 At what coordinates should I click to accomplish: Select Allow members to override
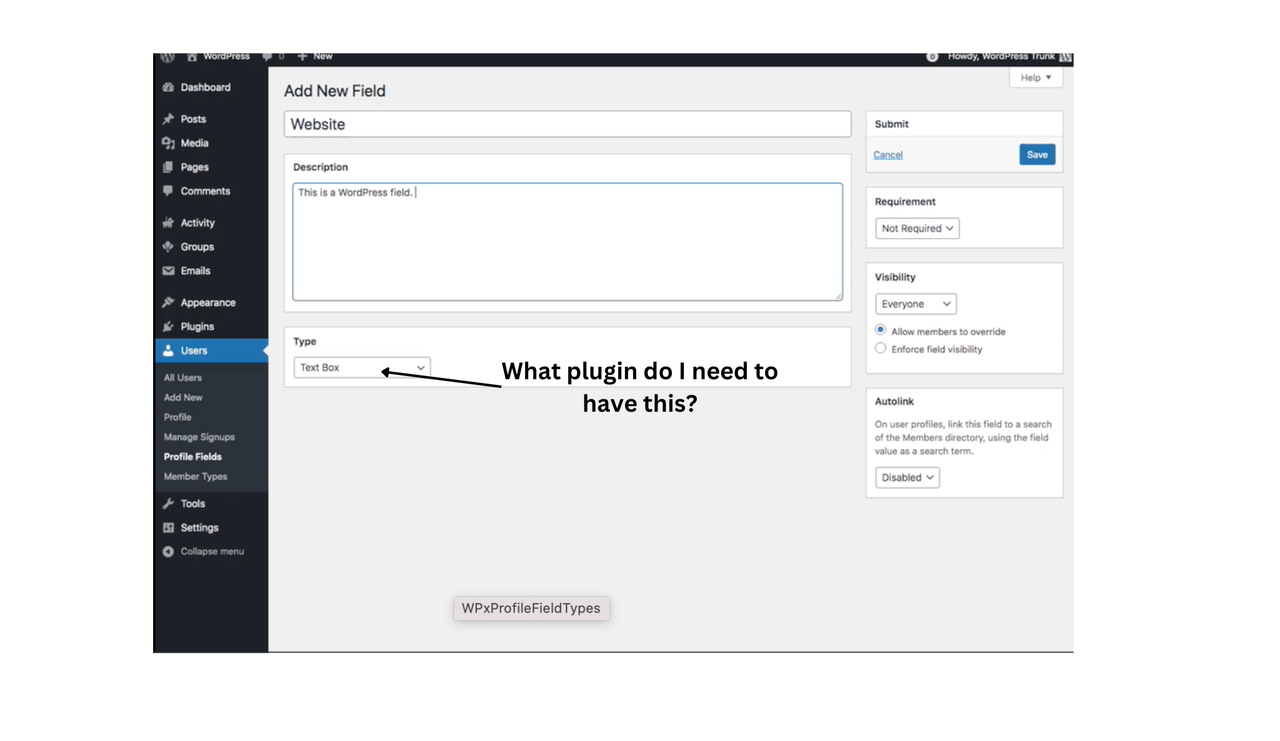(880, 330)
